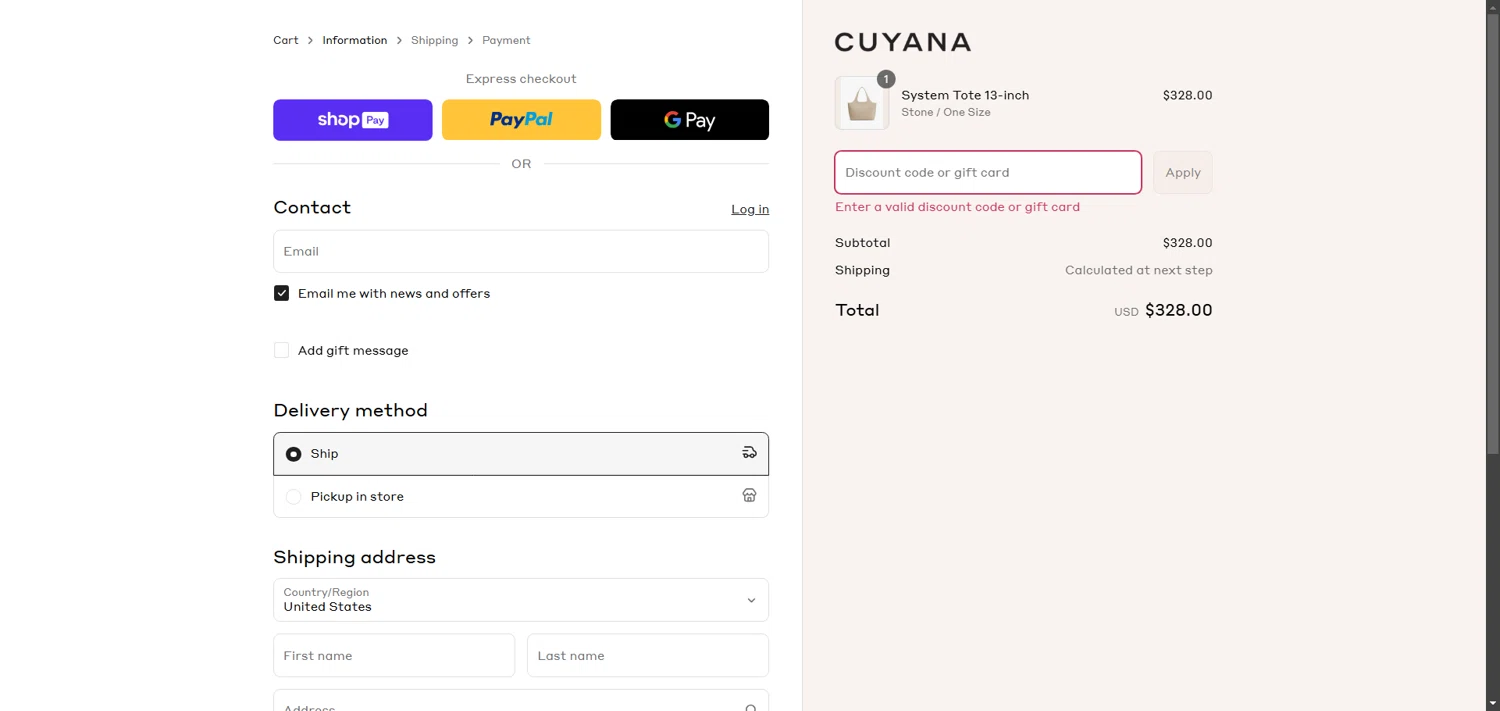Go to the Shipping breadcrumb step
Viewport: 1500px width, 711px height.
point(434,40)
